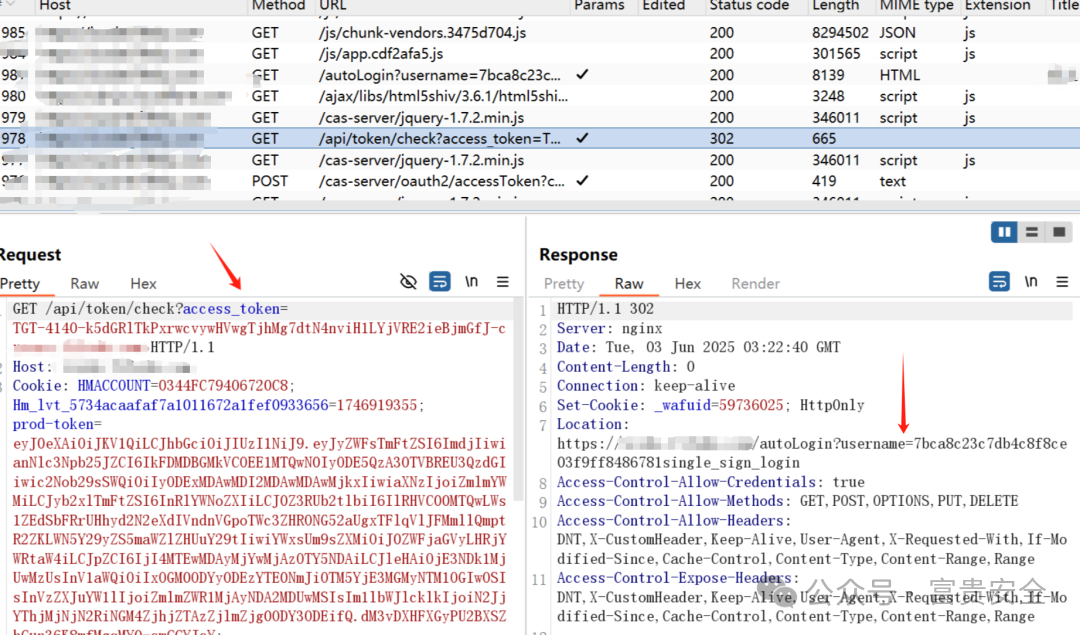Select side-by-side split layout icon

coord(1004,232)
